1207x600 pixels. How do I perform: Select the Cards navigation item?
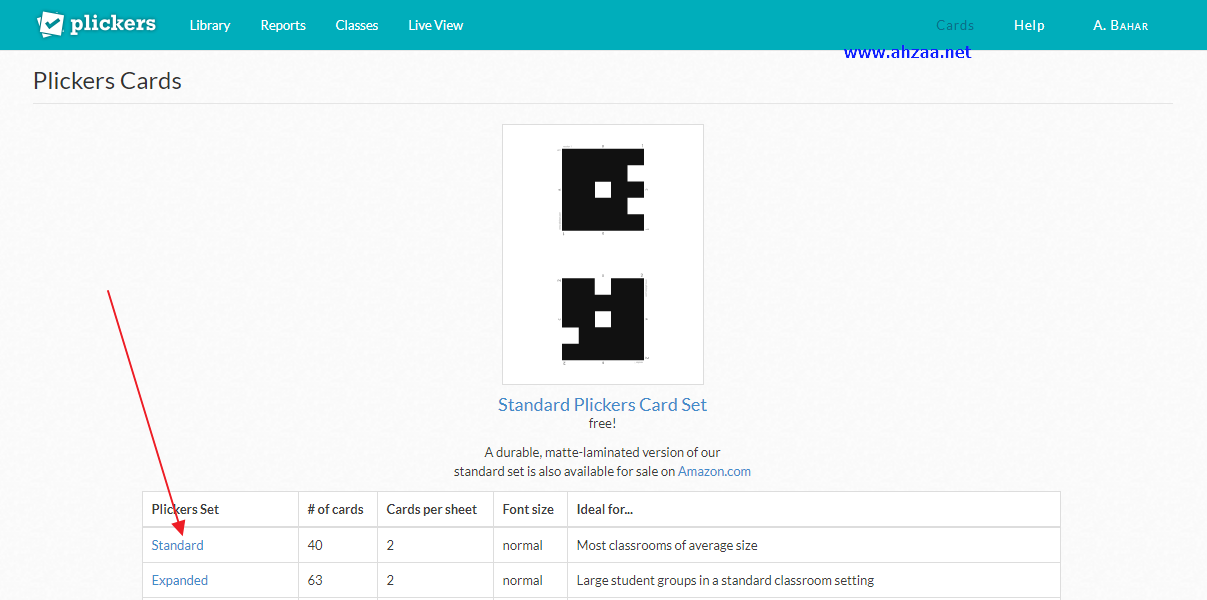pyautogui.click(x=953, y=25)
